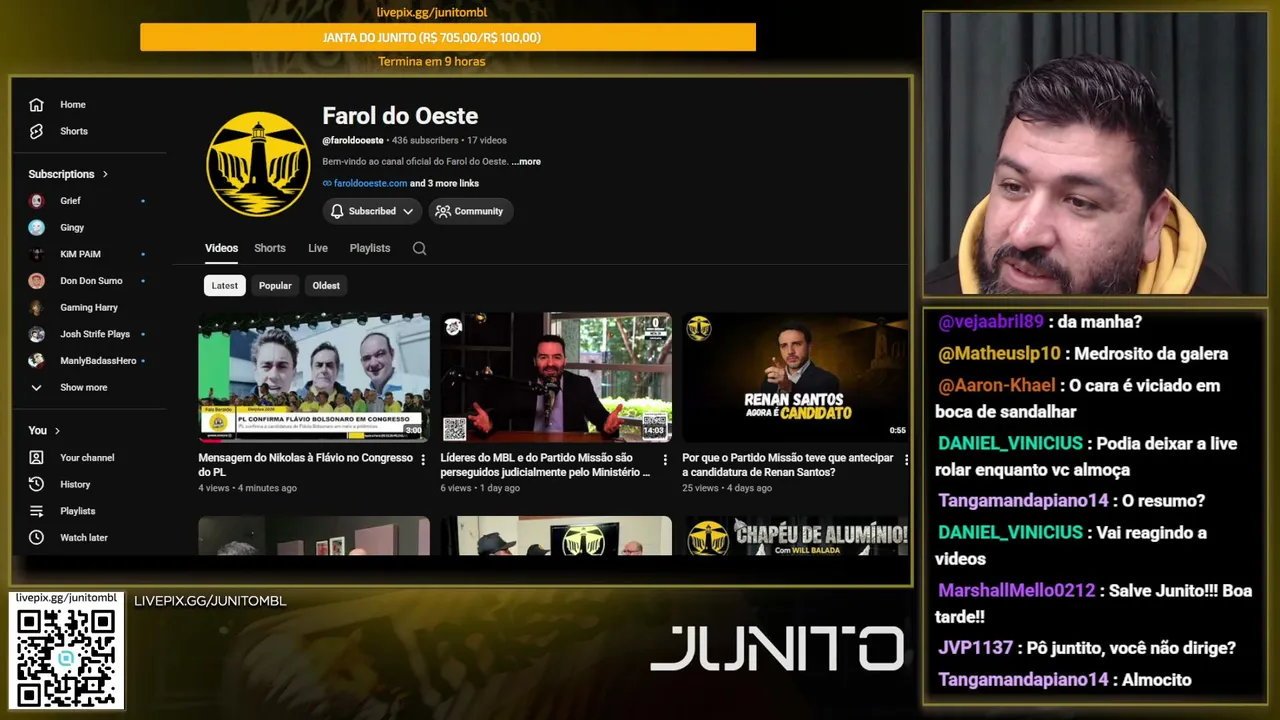Open Gingy channel avatar

pos(36,228)
